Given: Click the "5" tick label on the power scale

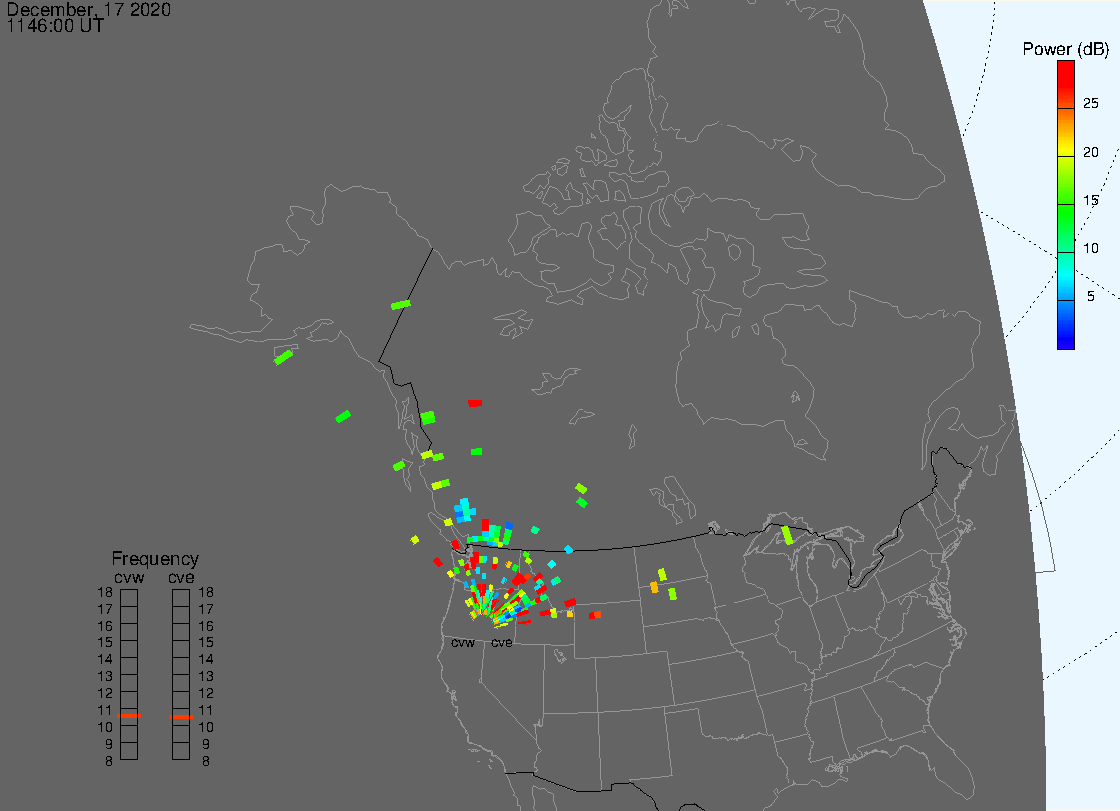Looking at the screenshot, I should tap(1090, 296).
